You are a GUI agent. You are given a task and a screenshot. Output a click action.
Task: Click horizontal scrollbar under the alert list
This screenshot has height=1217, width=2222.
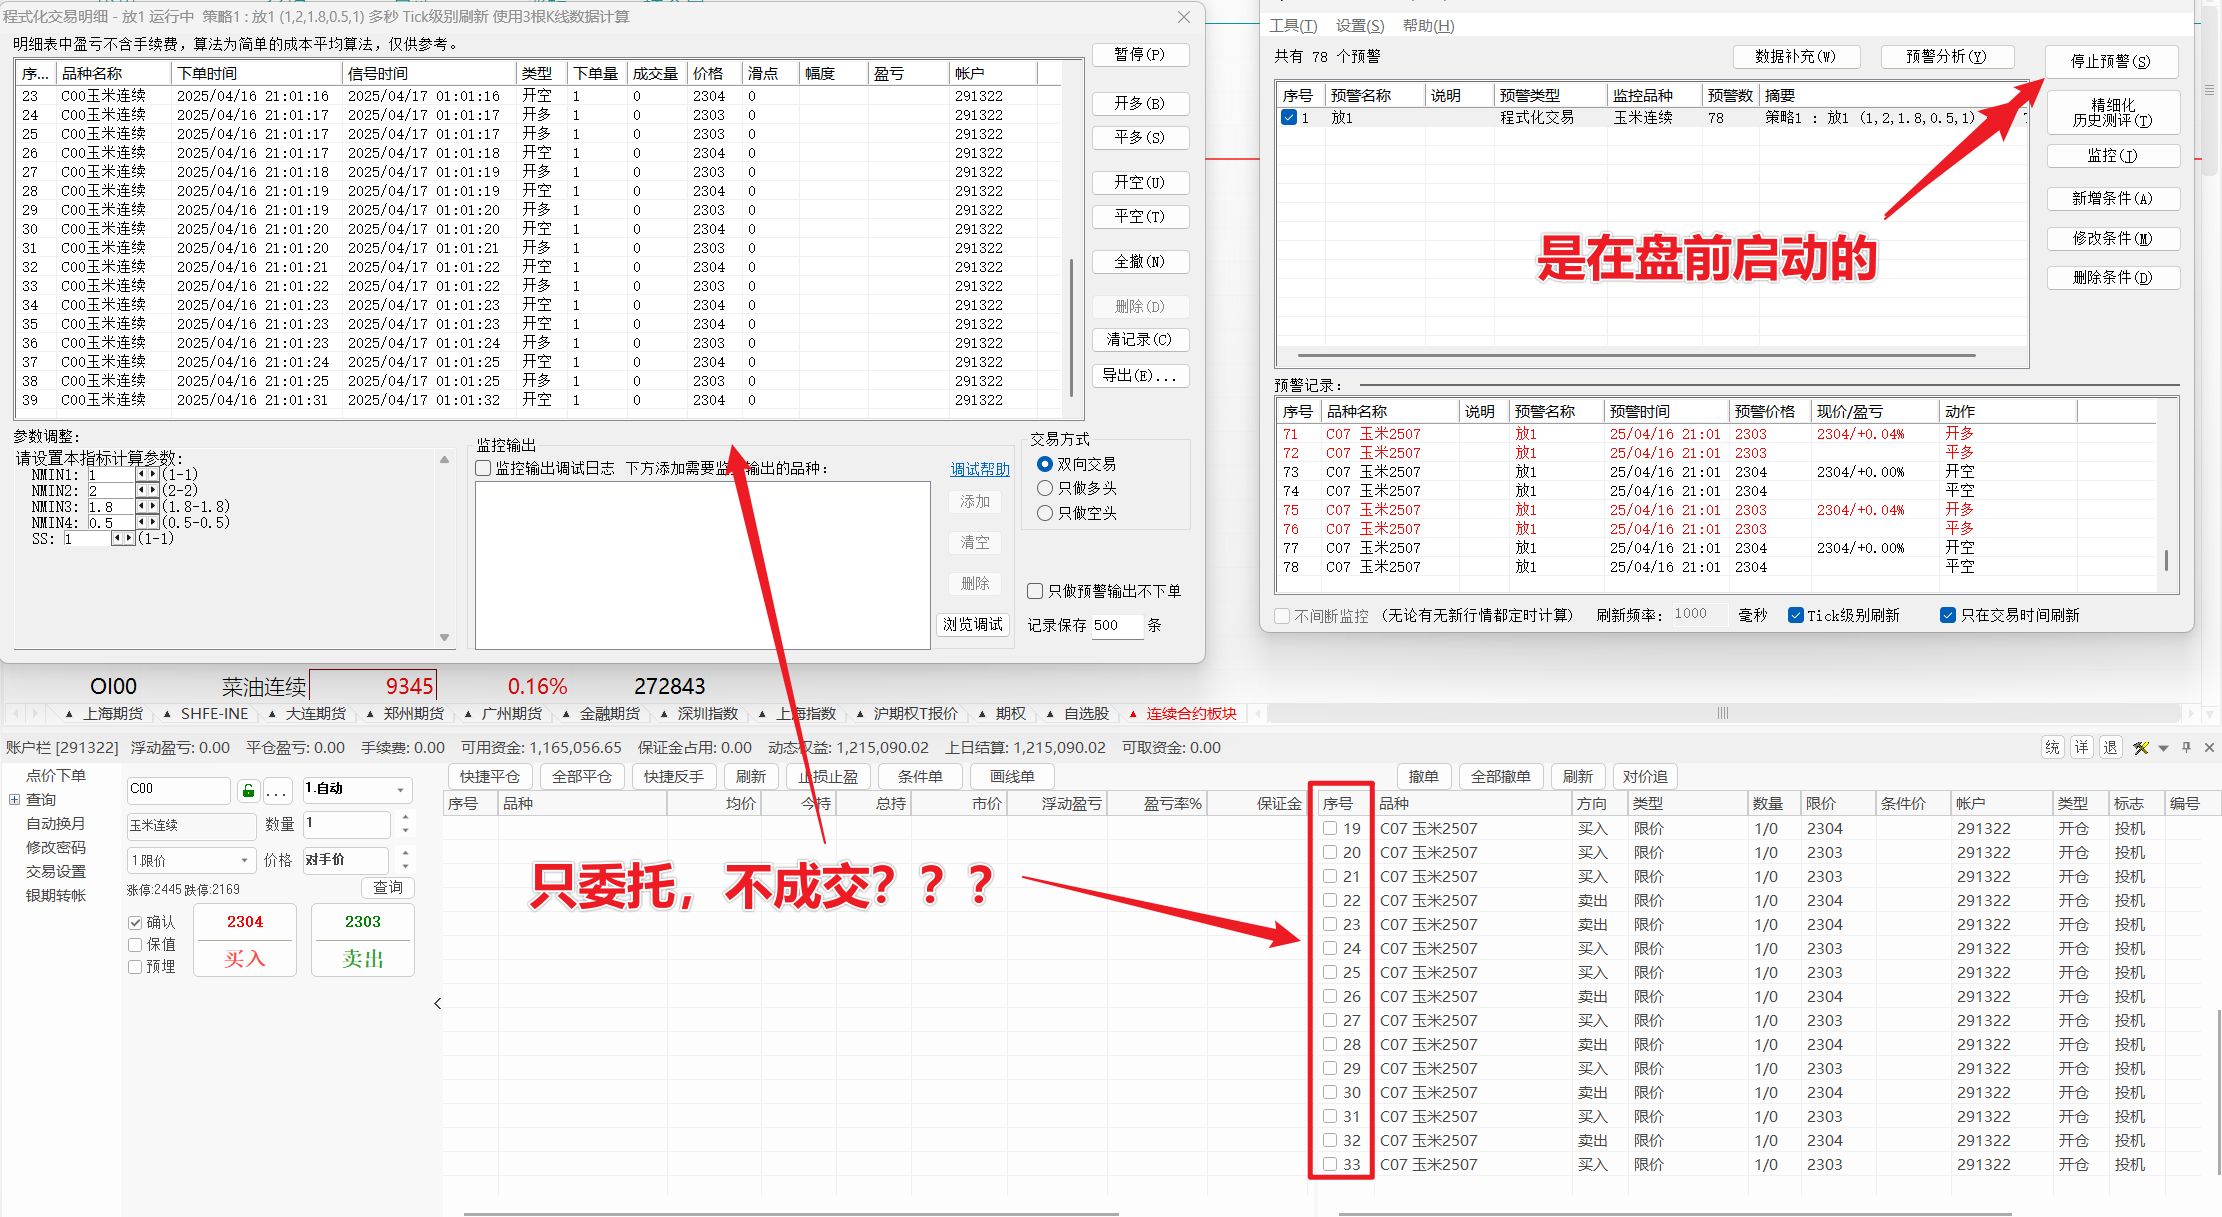[1636, 355]
